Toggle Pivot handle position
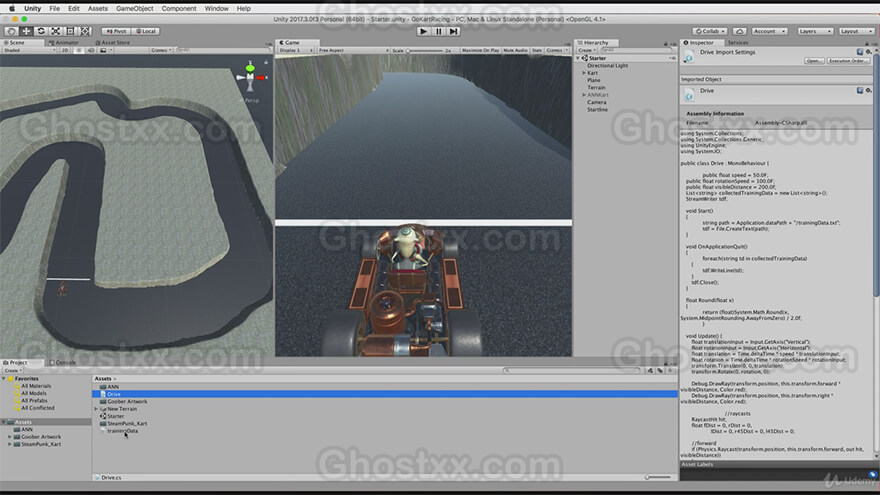880x495 pixels. pyautogui.click(x=116, y=31)
